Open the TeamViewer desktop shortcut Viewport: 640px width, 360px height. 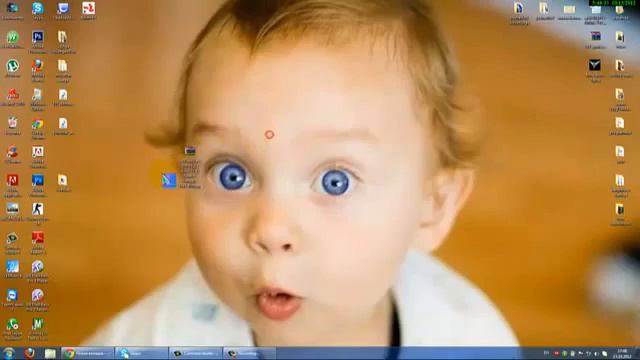[12, 296]
